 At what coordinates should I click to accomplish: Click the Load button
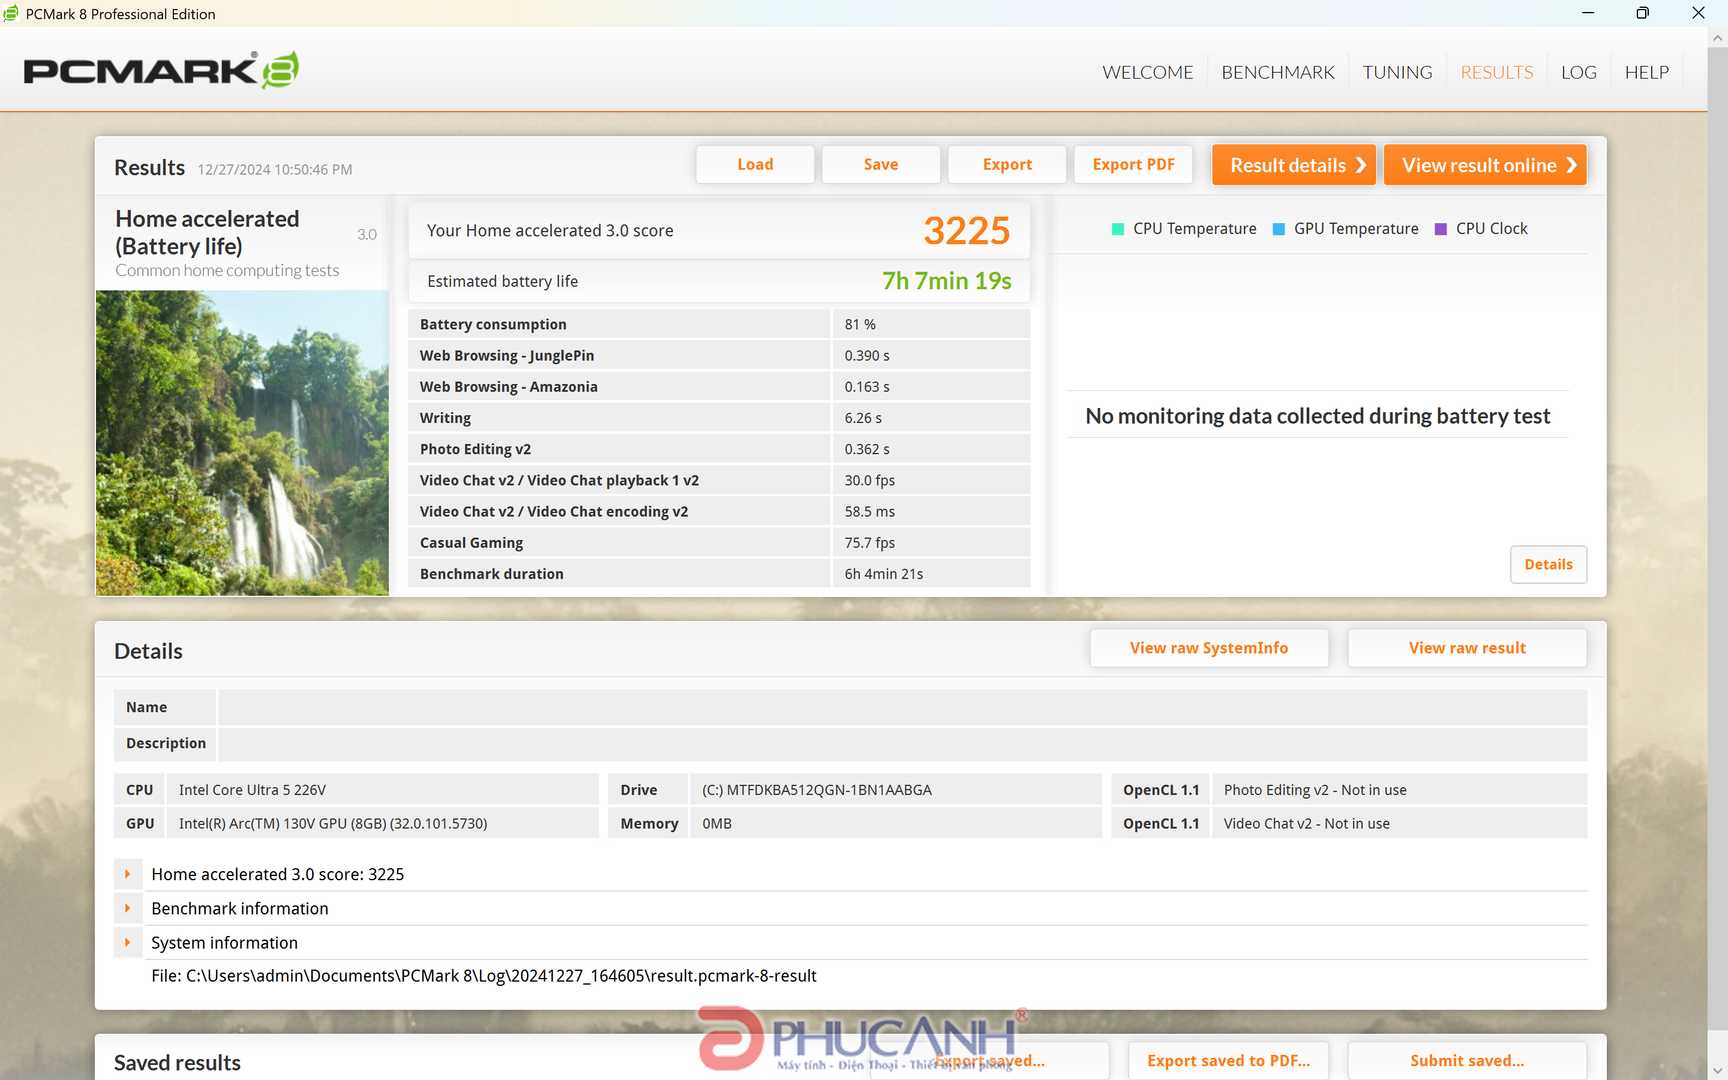(x=755, y=164)
